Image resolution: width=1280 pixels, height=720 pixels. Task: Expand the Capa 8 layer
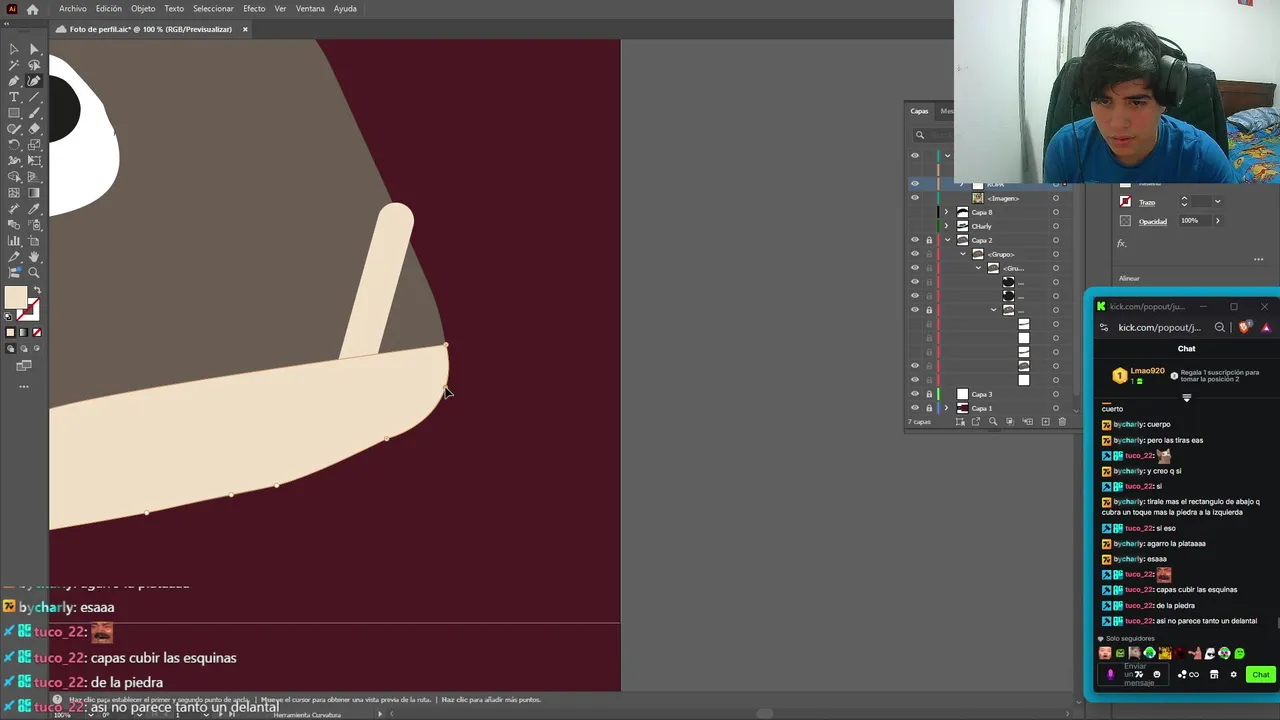tap(946, 212)
